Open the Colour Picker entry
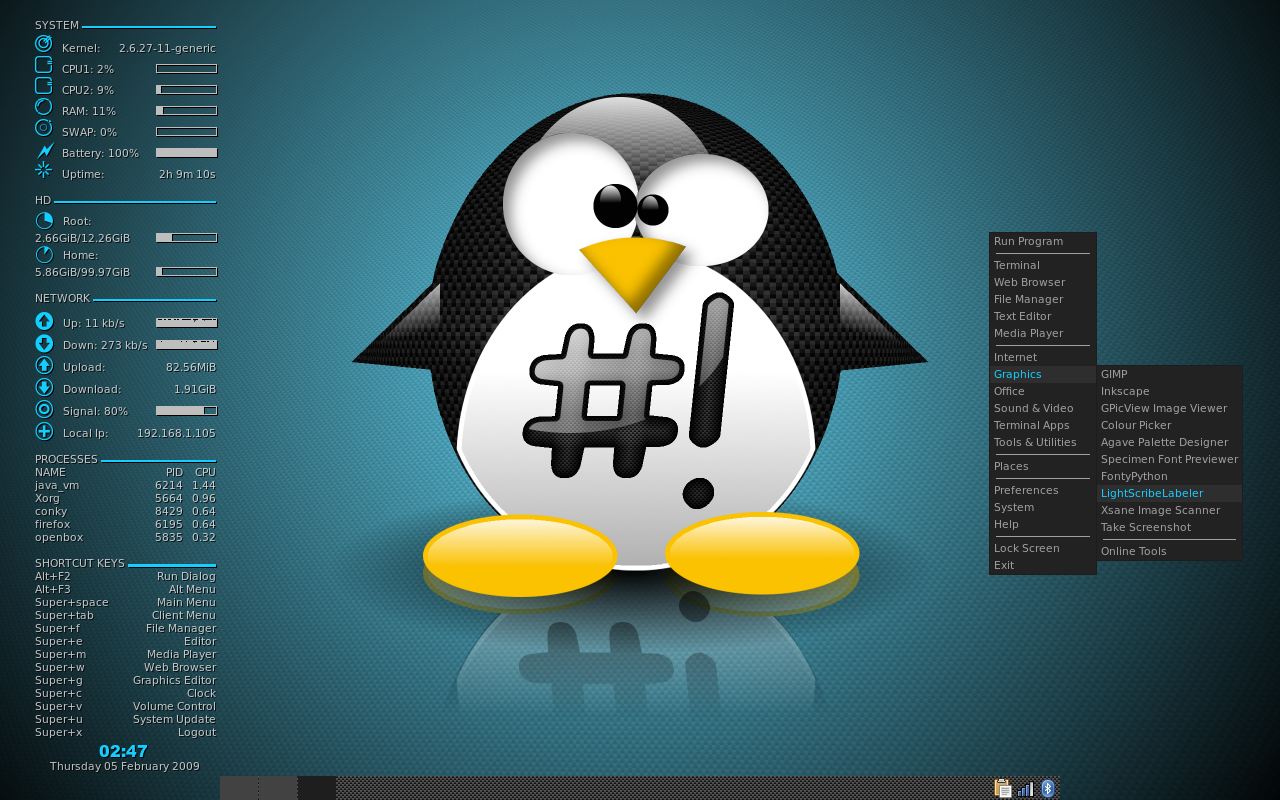This screenshot has width=1280, height=800. 1170,425
